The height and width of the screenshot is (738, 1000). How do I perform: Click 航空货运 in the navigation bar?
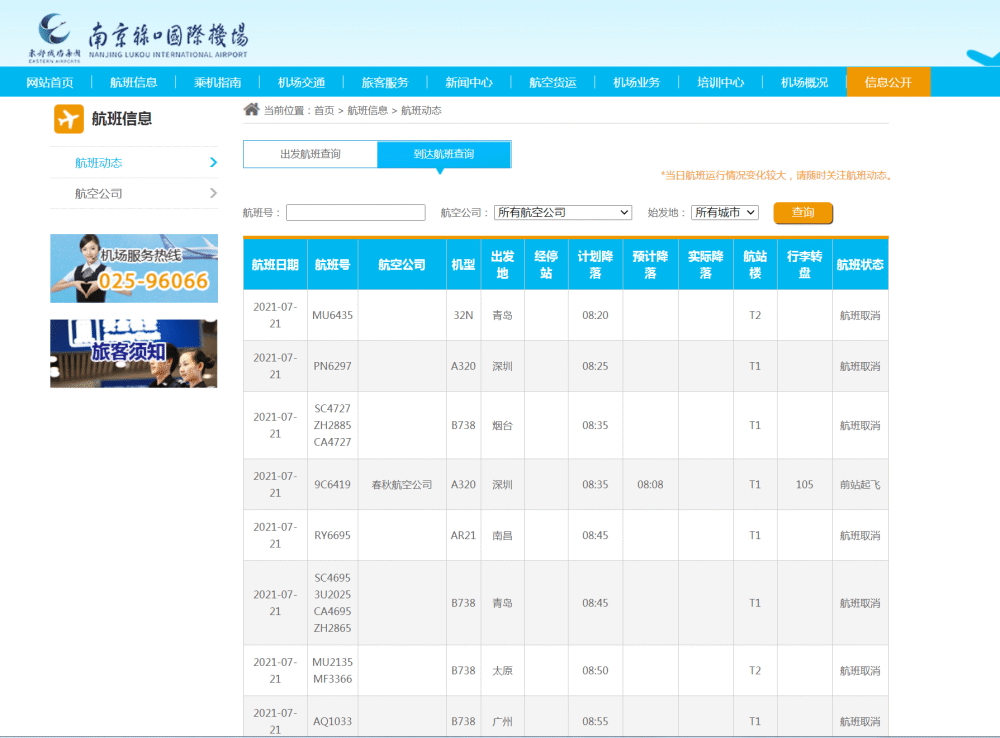[553, 82]
